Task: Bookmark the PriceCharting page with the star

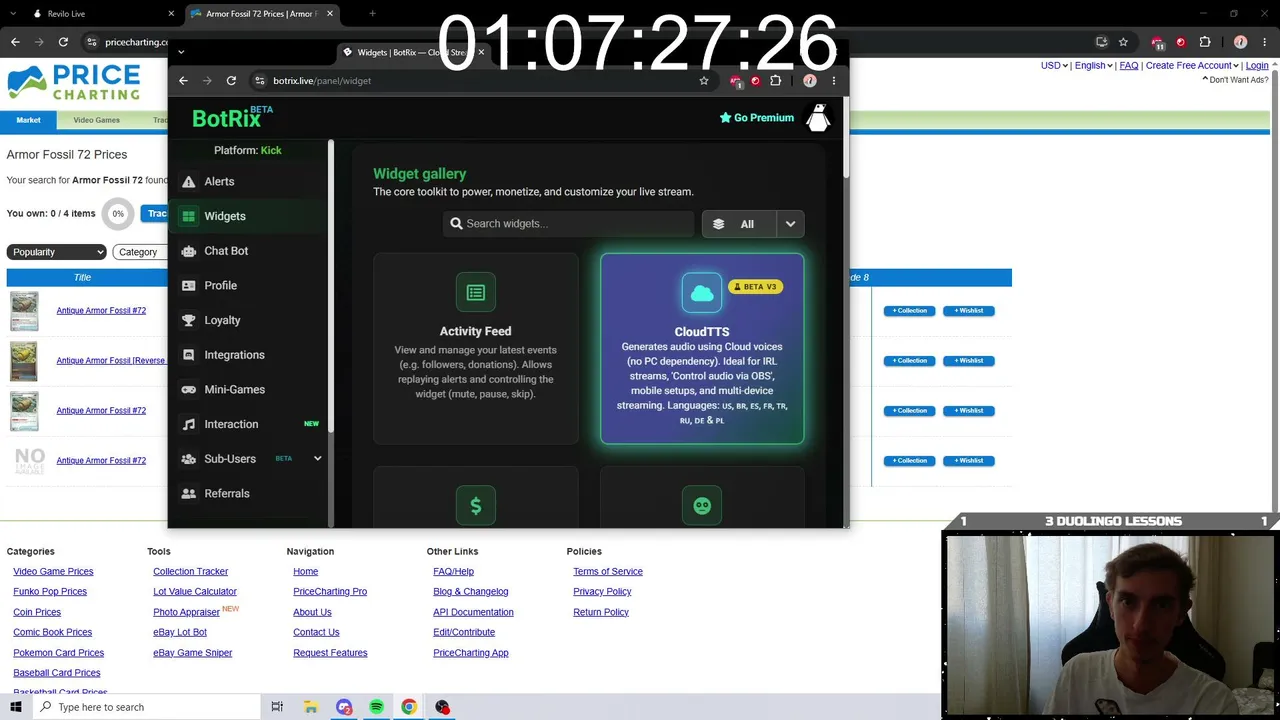Action: [1123, 42]
